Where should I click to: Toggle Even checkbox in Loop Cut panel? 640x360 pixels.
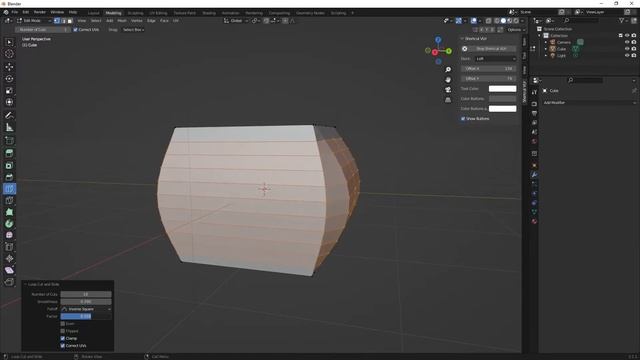point(62,324)
